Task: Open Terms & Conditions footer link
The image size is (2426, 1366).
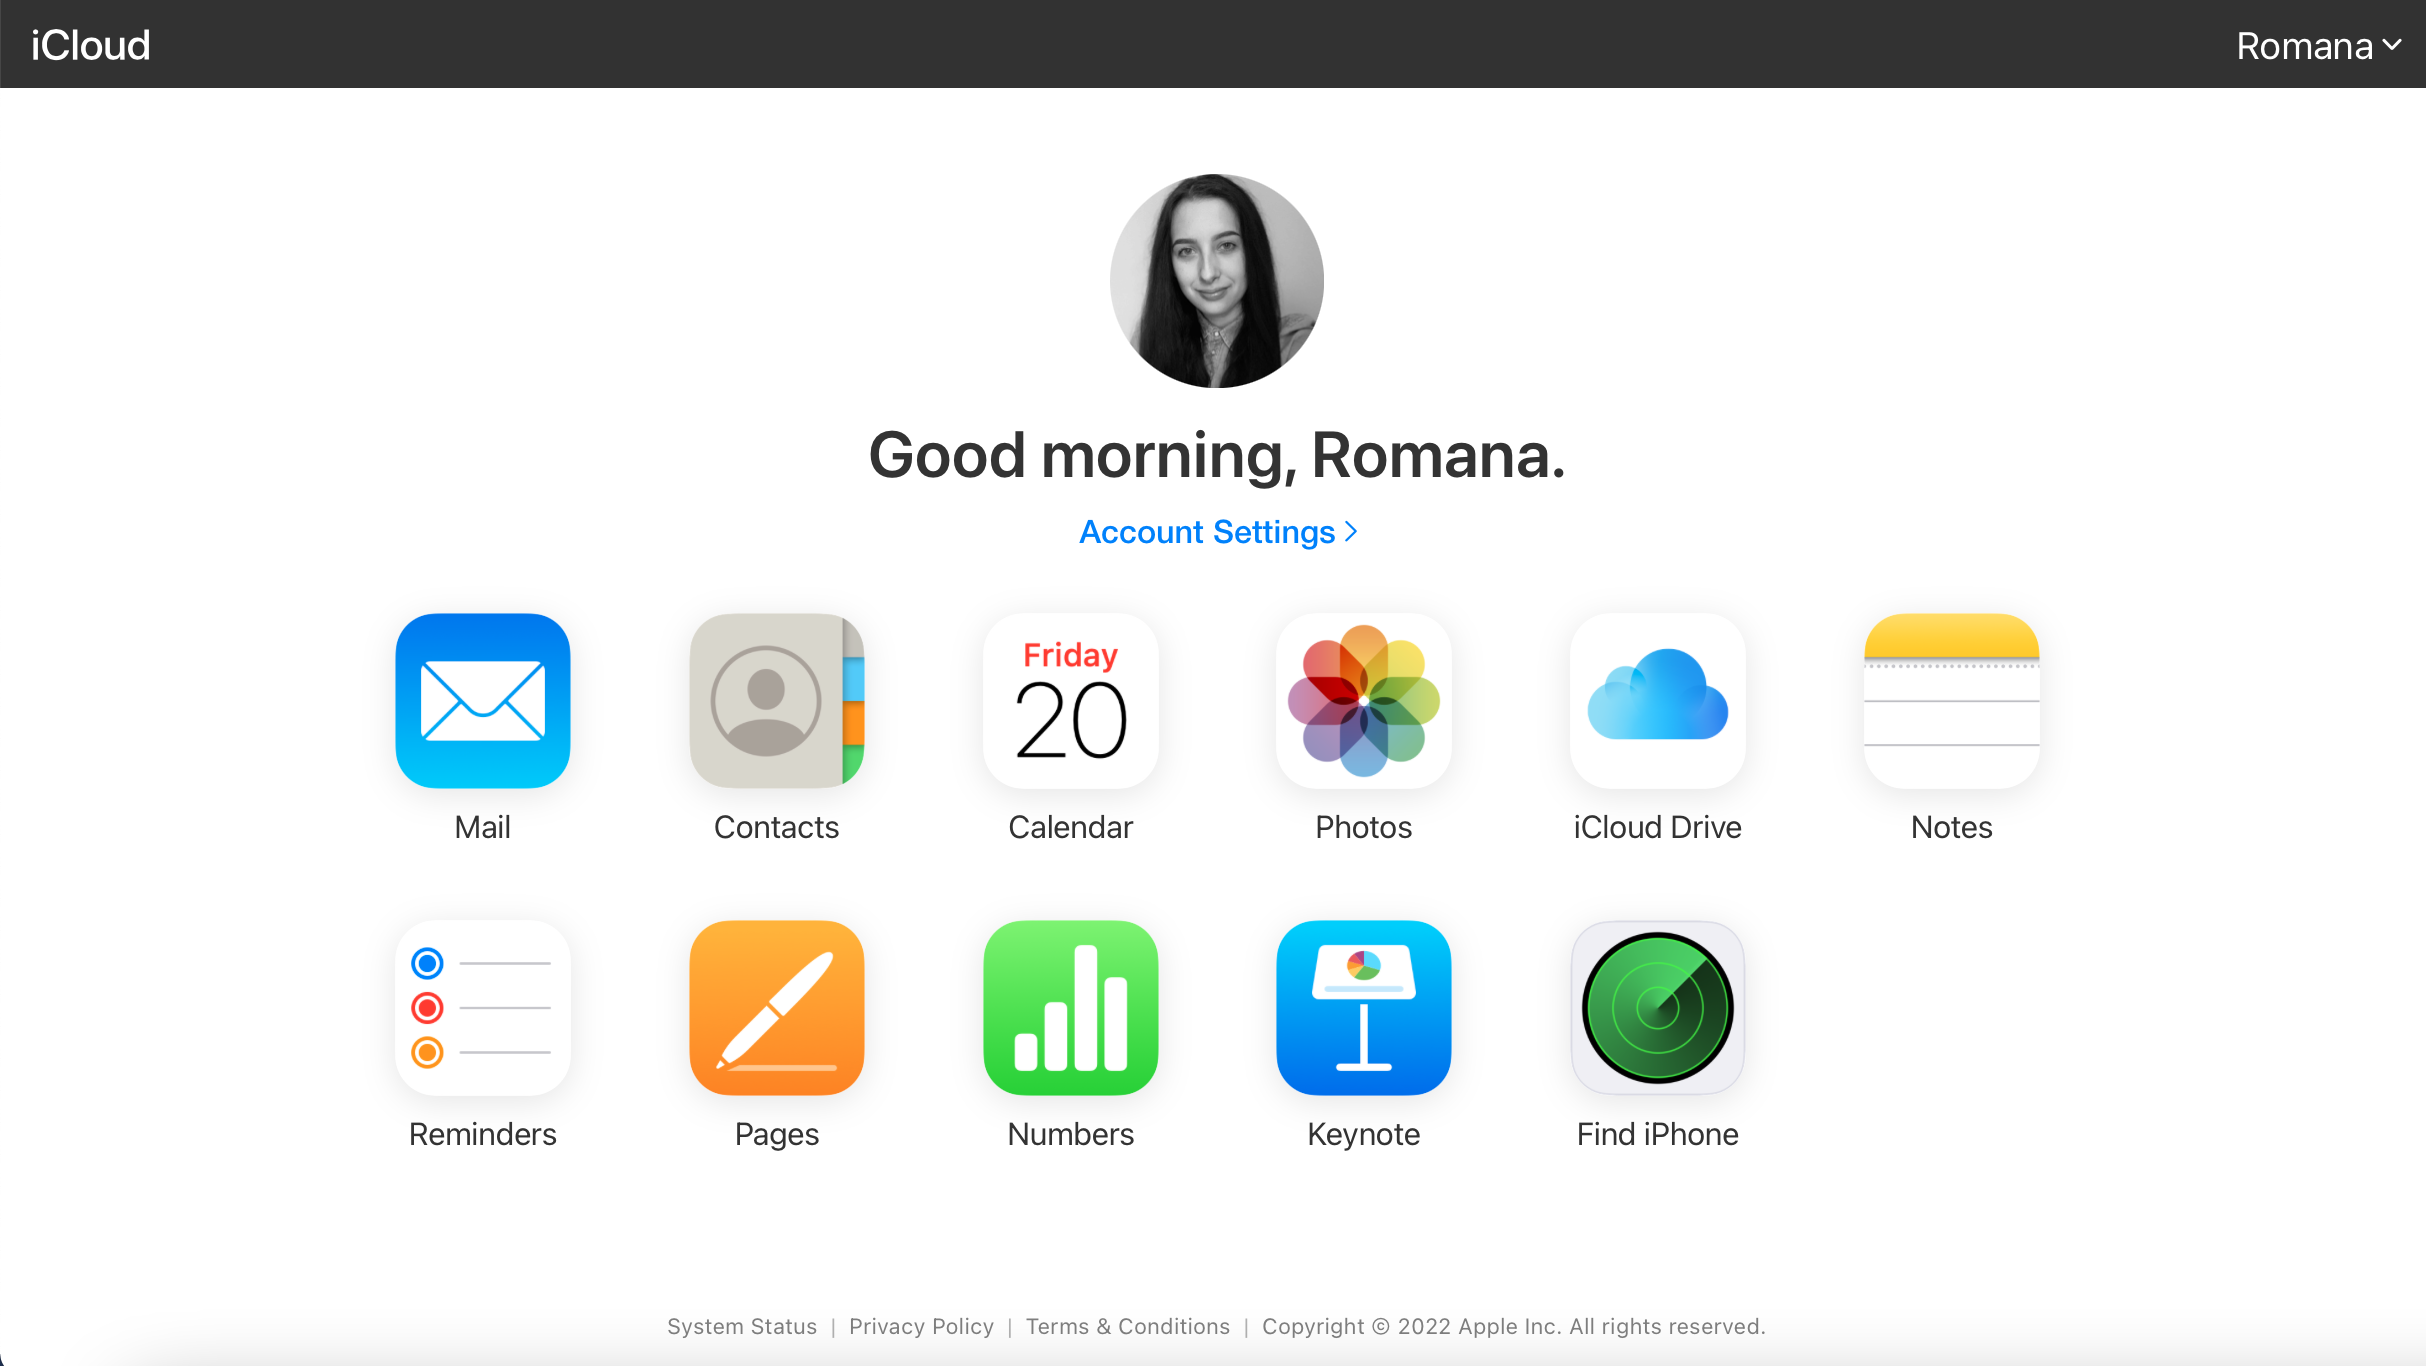Action: (x=1128, y=1326)
